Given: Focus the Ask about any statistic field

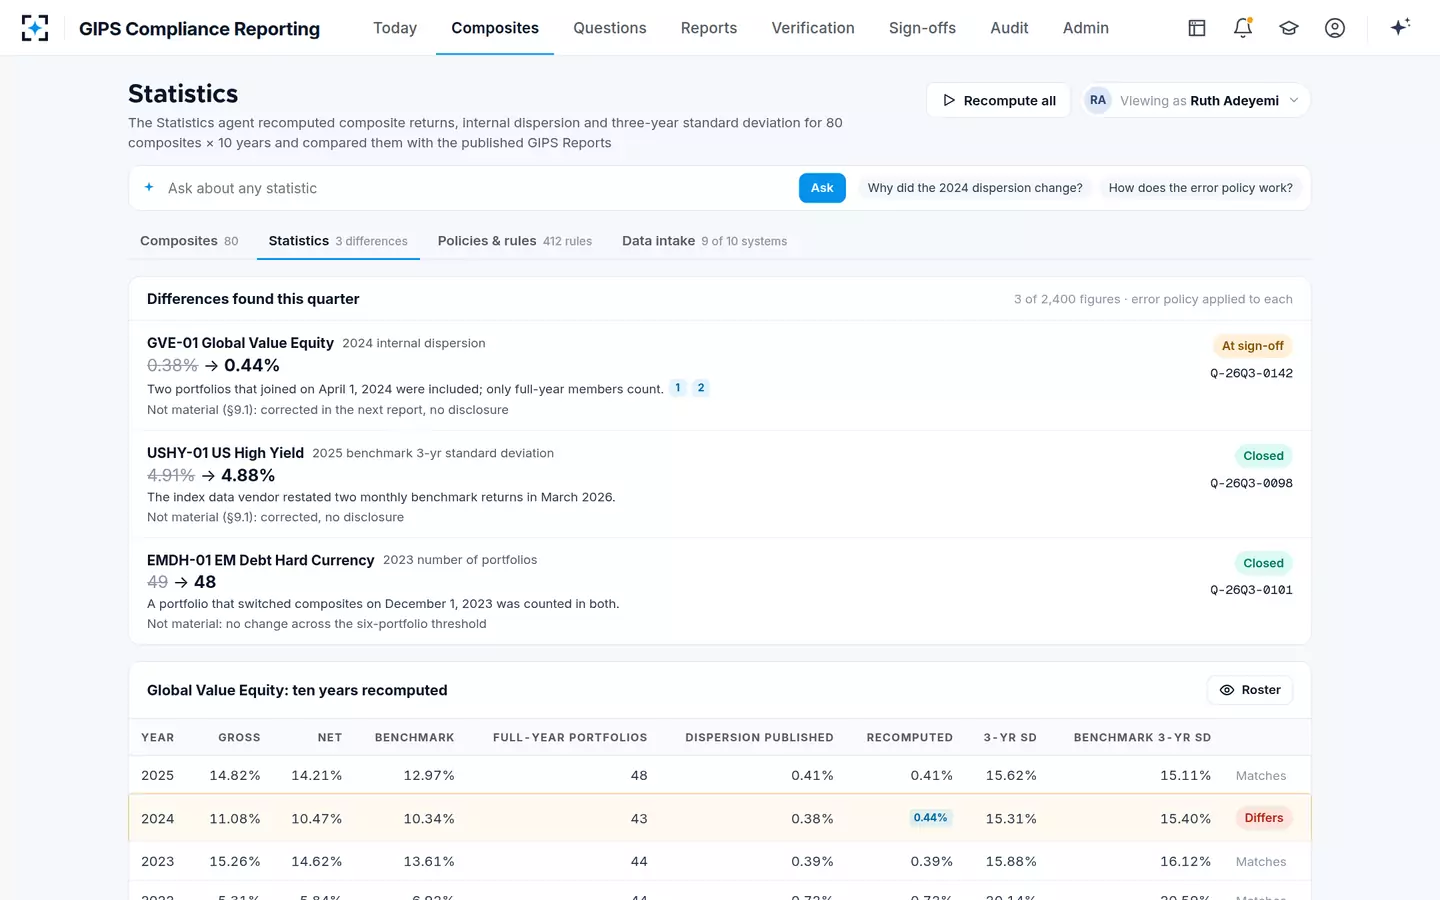Looking at the screenshot, I should [478, 188].
